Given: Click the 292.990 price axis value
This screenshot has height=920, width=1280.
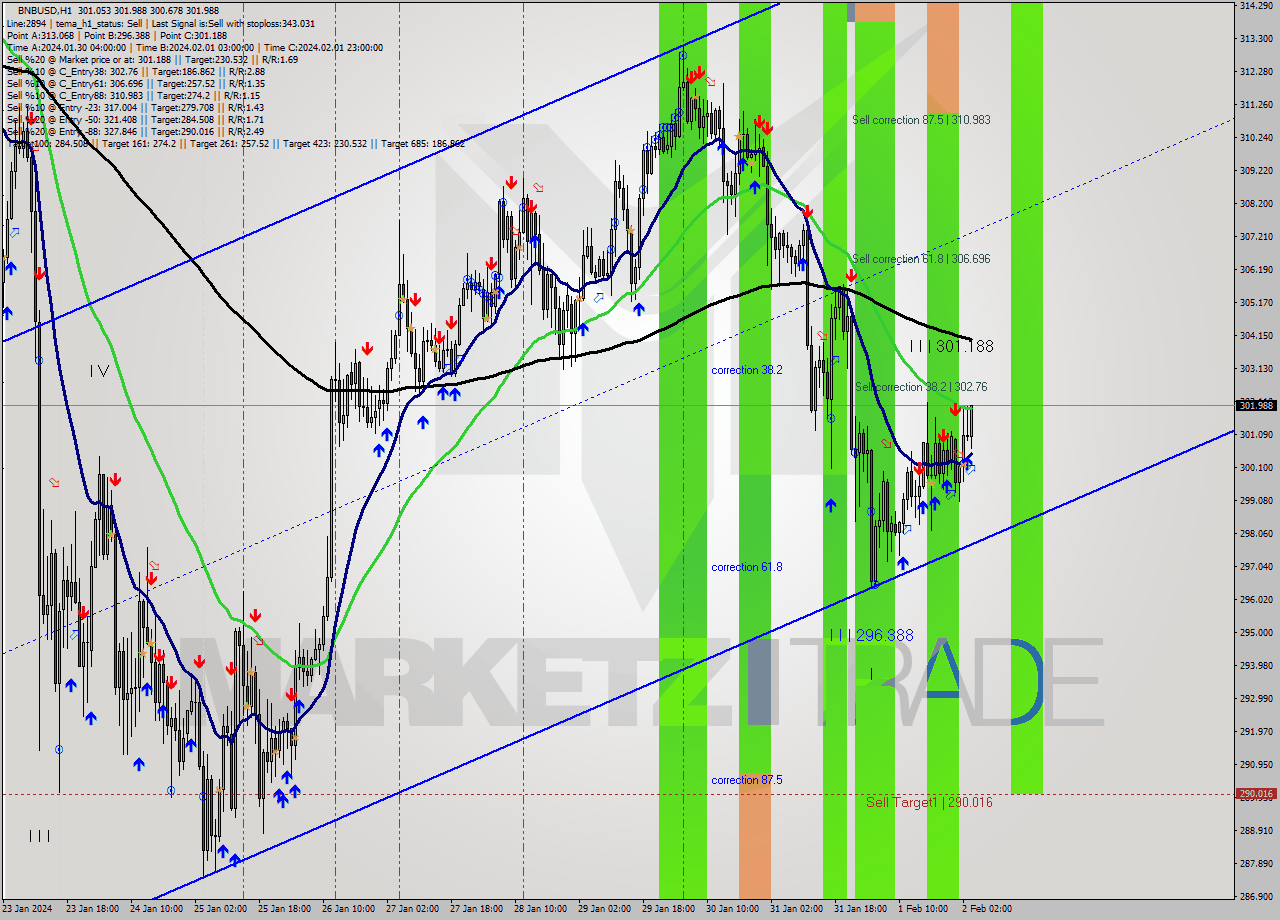Looking at the screenshot, I should [1256, 698].
